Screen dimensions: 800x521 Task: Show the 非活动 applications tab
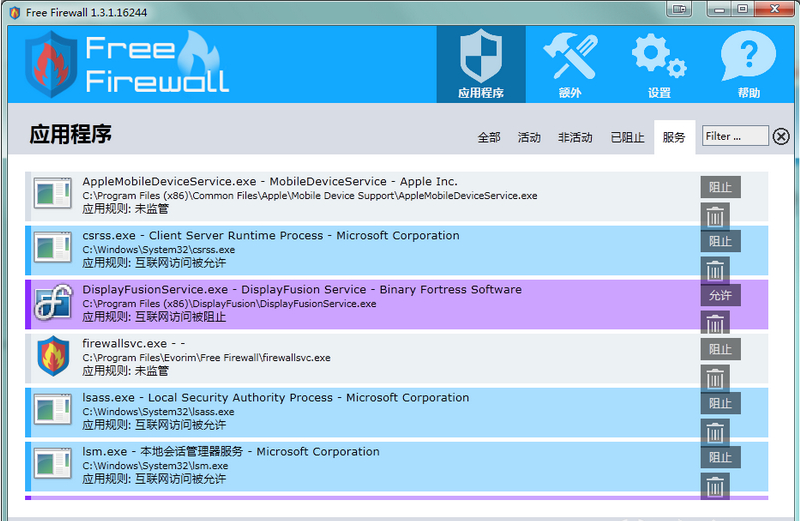point(575,137)
